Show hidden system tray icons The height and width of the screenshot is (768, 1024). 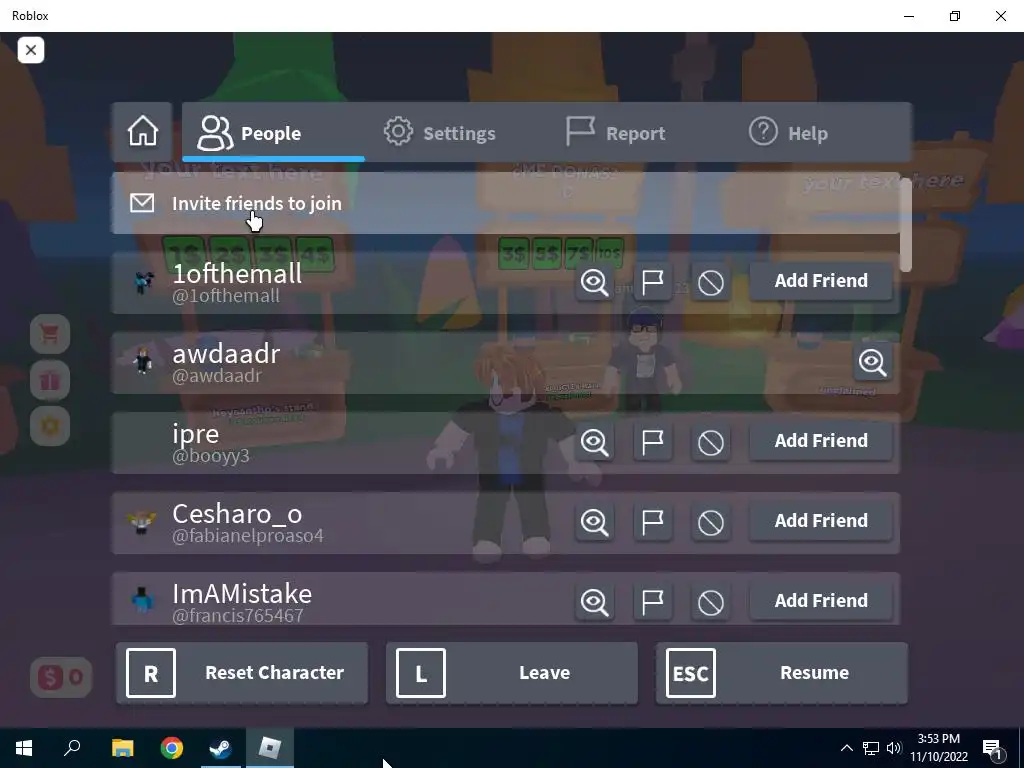click(846, 748)
